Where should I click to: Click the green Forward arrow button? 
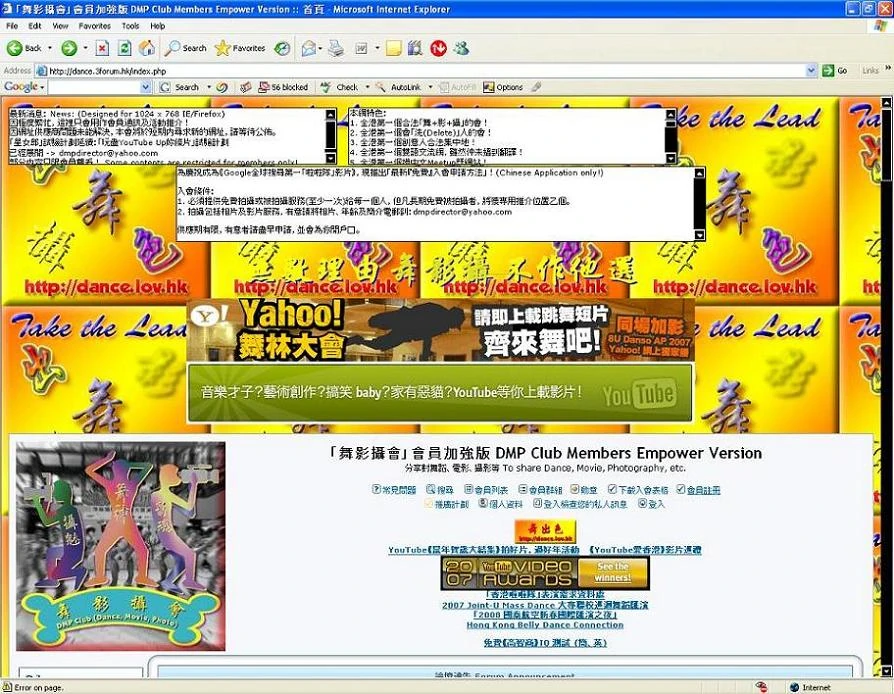click(x=69, y=48)
